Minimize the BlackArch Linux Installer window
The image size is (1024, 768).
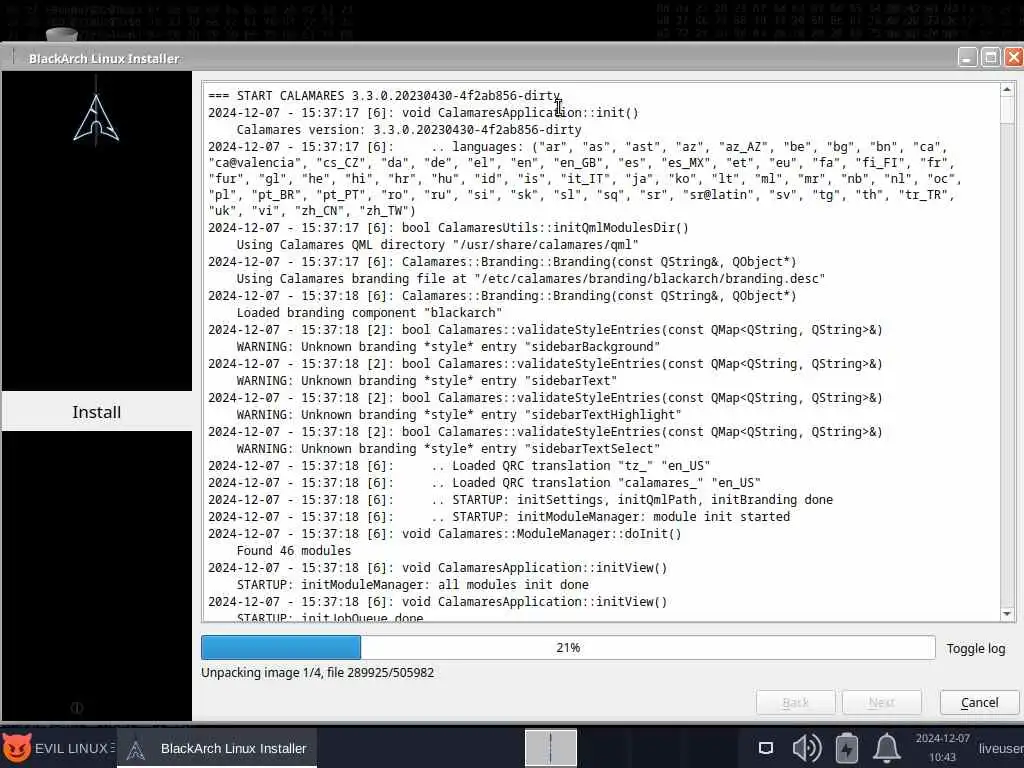click(967, 57)
